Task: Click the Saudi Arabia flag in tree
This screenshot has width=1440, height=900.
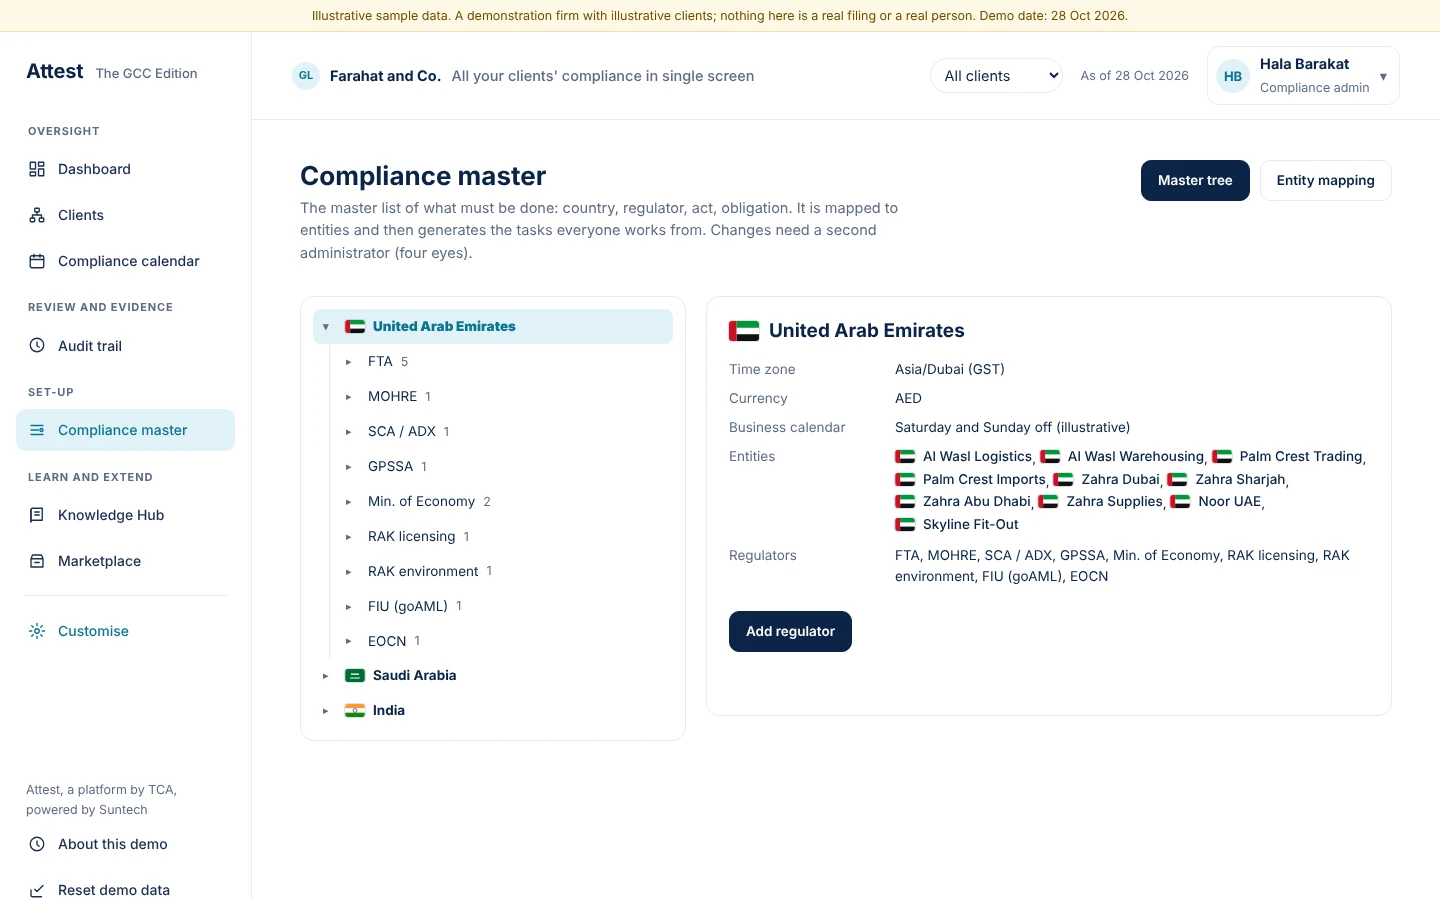Action: coord(355,676)
